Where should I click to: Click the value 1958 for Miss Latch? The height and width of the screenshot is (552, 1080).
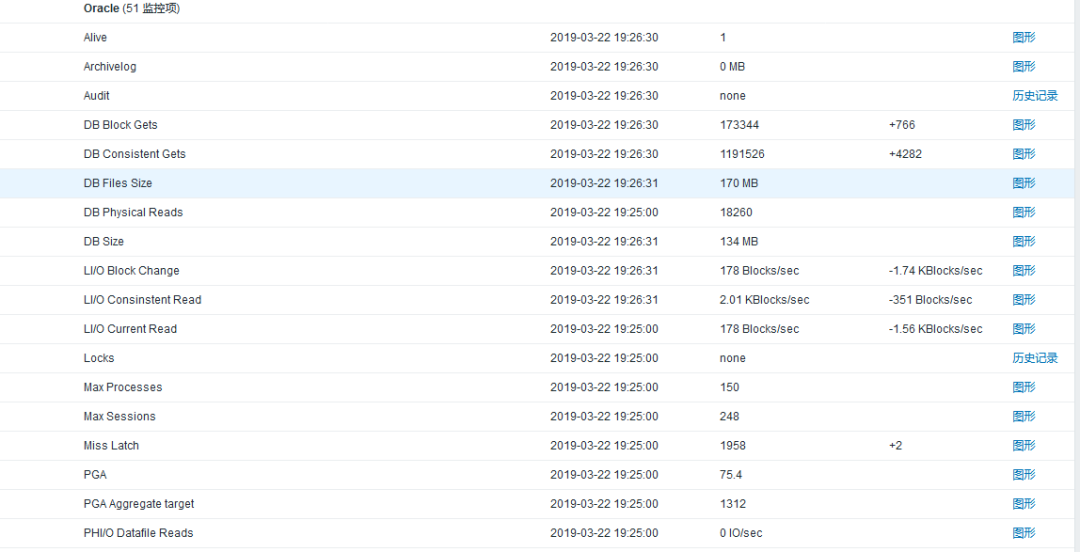click(x=733, y=445)
